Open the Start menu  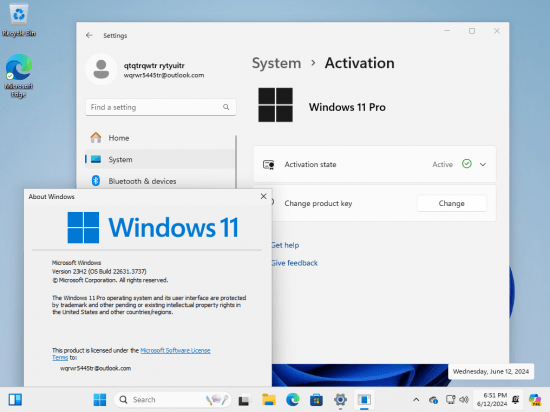tap(100, 400)
